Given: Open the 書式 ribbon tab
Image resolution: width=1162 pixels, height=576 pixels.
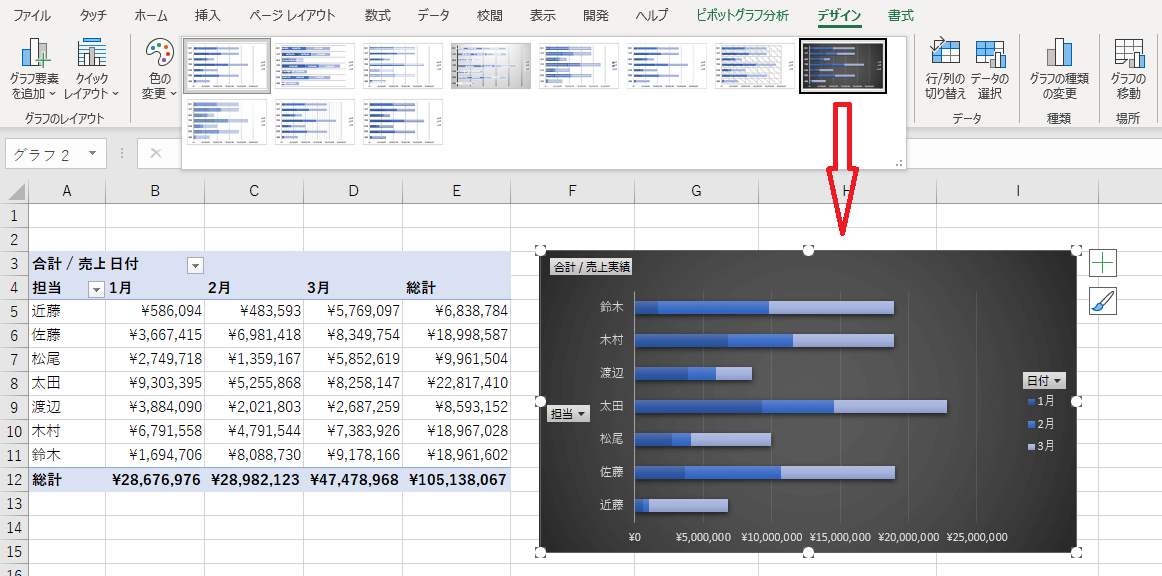Looking at the screenshot, I should pyautogui.click(x=900, y=16).
